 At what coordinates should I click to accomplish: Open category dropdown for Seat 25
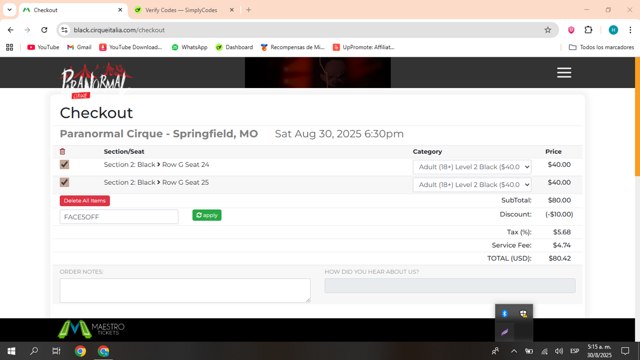(472, 184)
